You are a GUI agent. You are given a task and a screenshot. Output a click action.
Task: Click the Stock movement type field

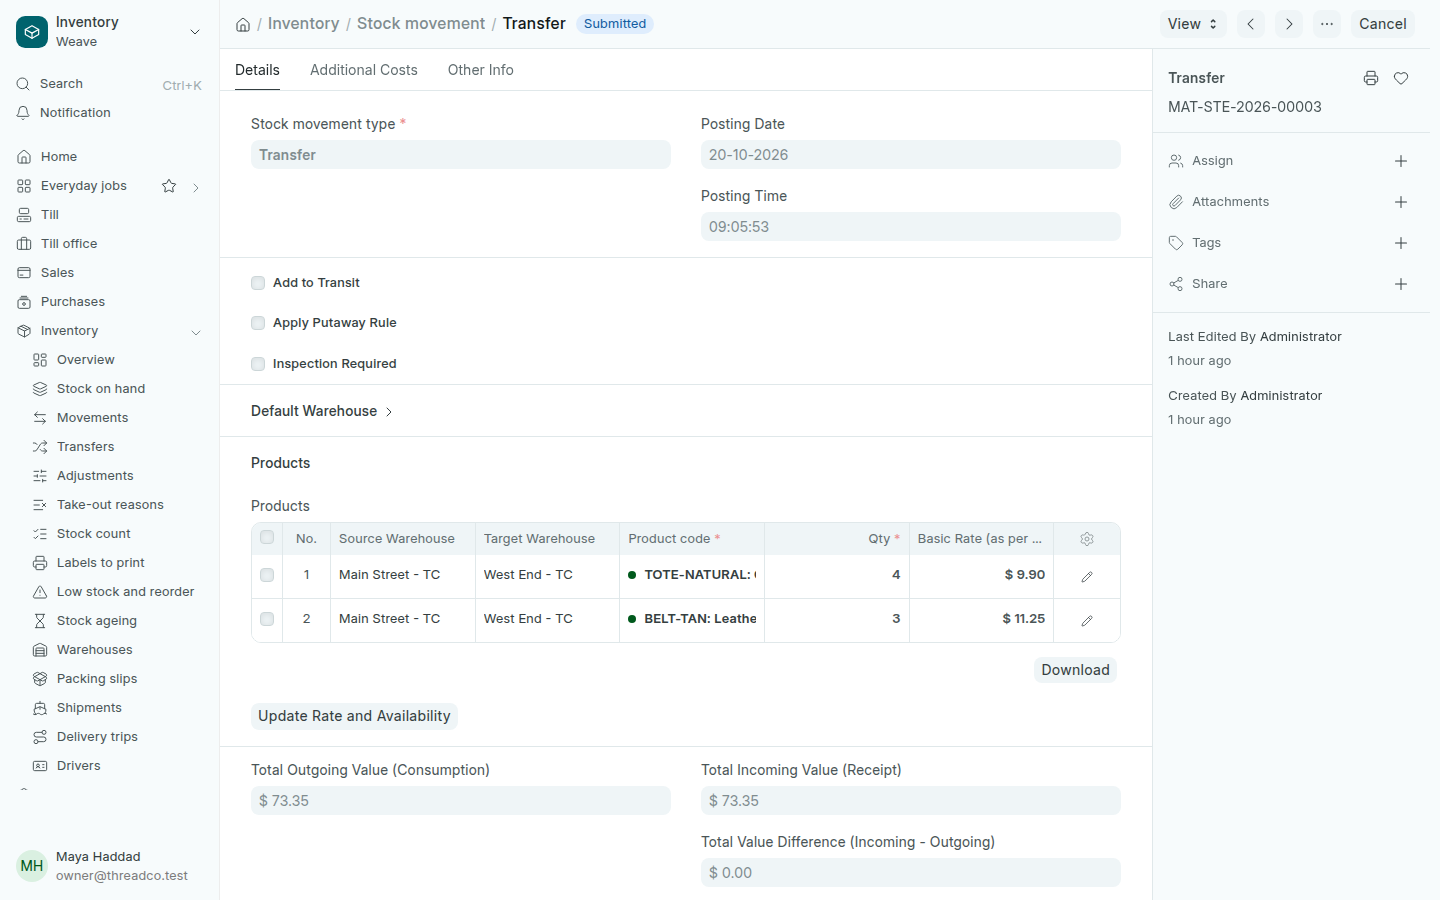tap(461, 155)
